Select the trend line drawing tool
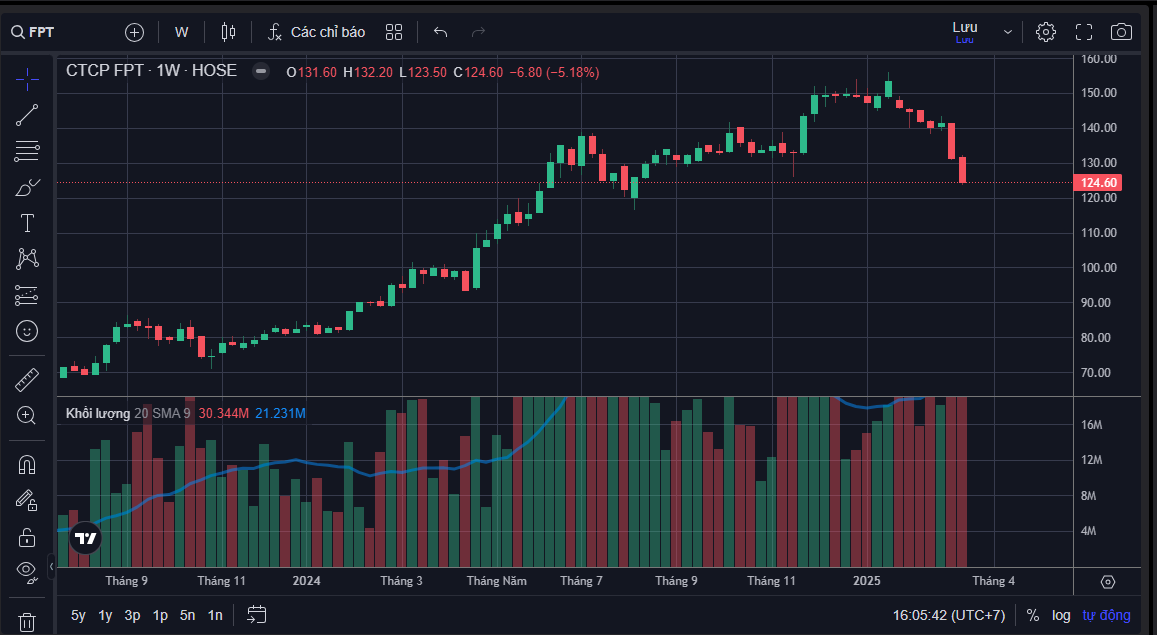 27,115
